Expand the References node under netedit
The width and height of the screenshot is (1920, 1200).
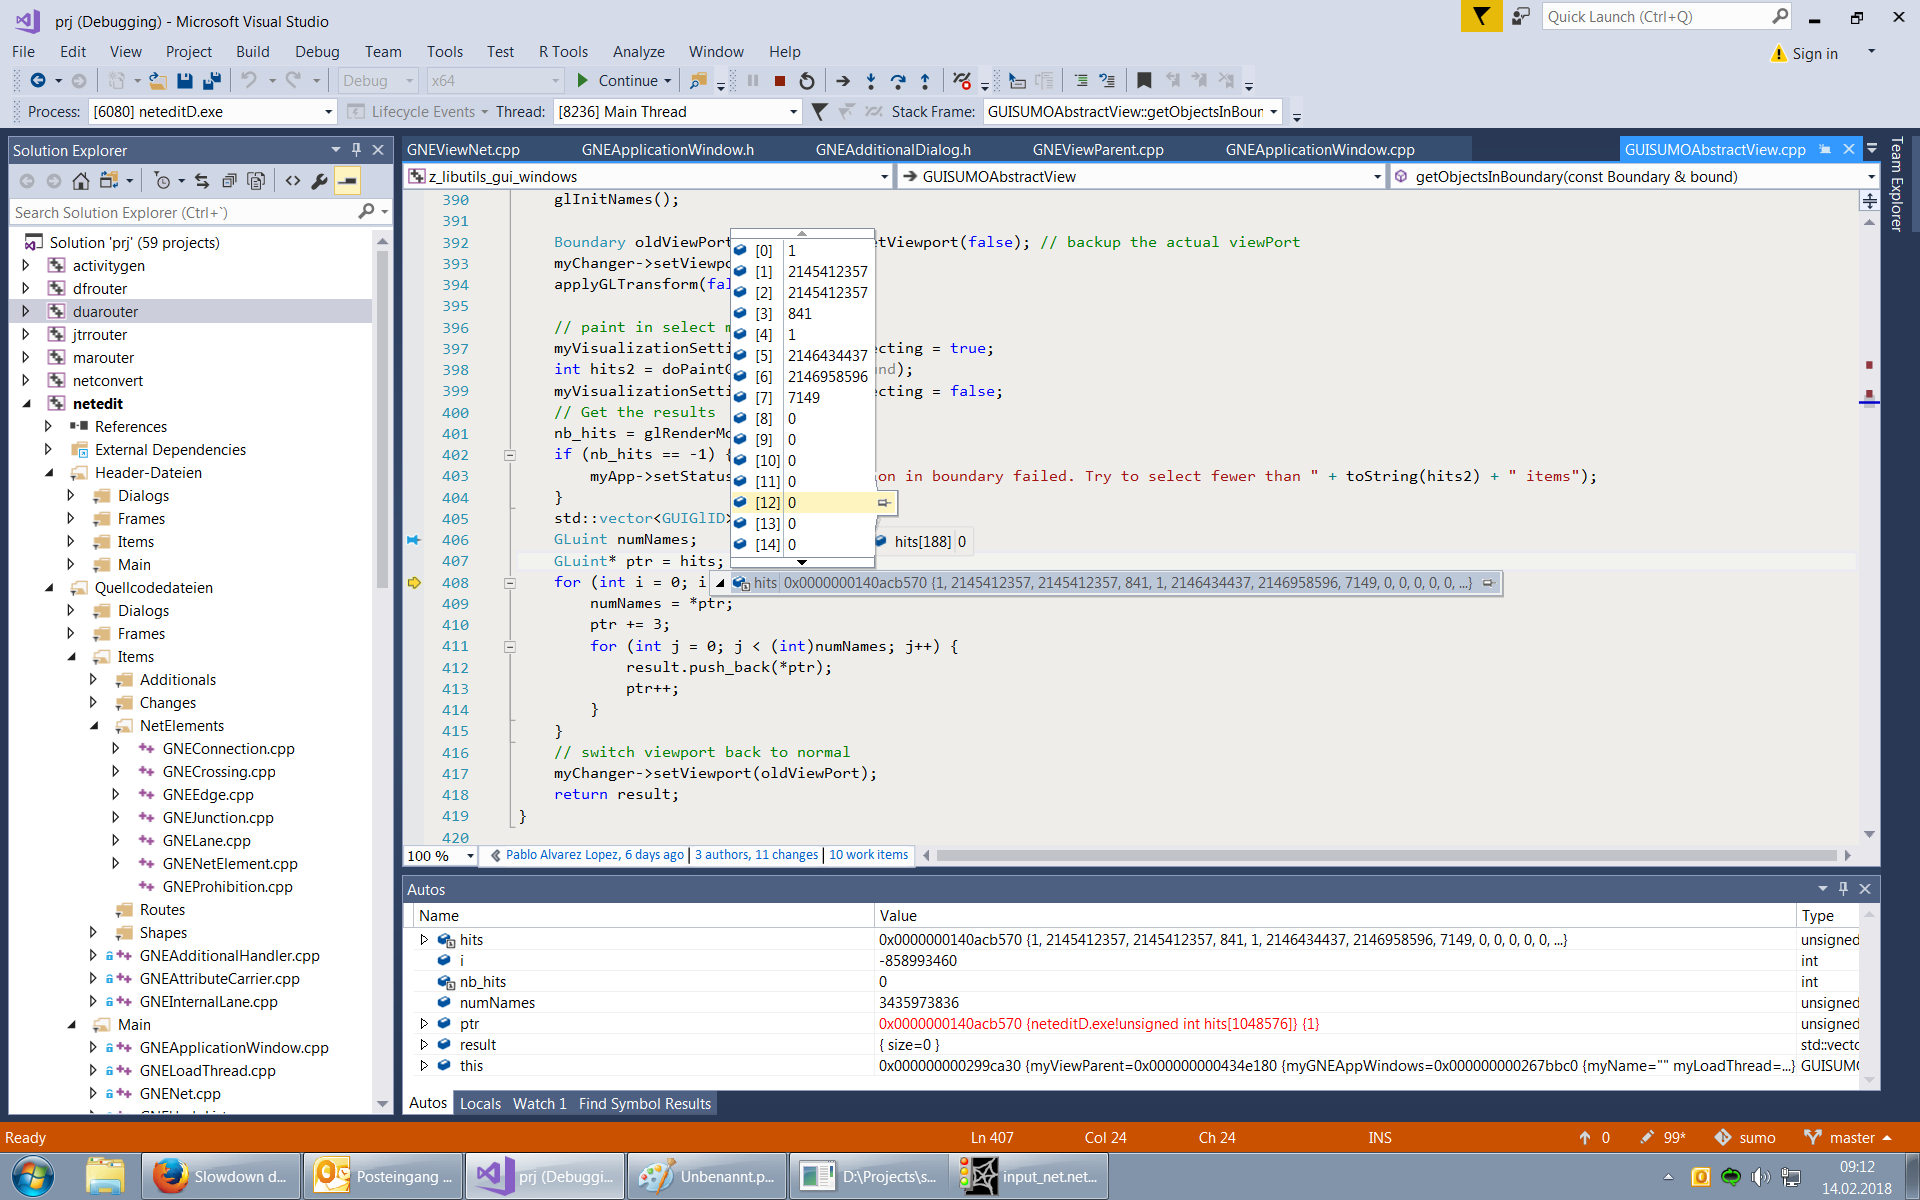[47, 426]
